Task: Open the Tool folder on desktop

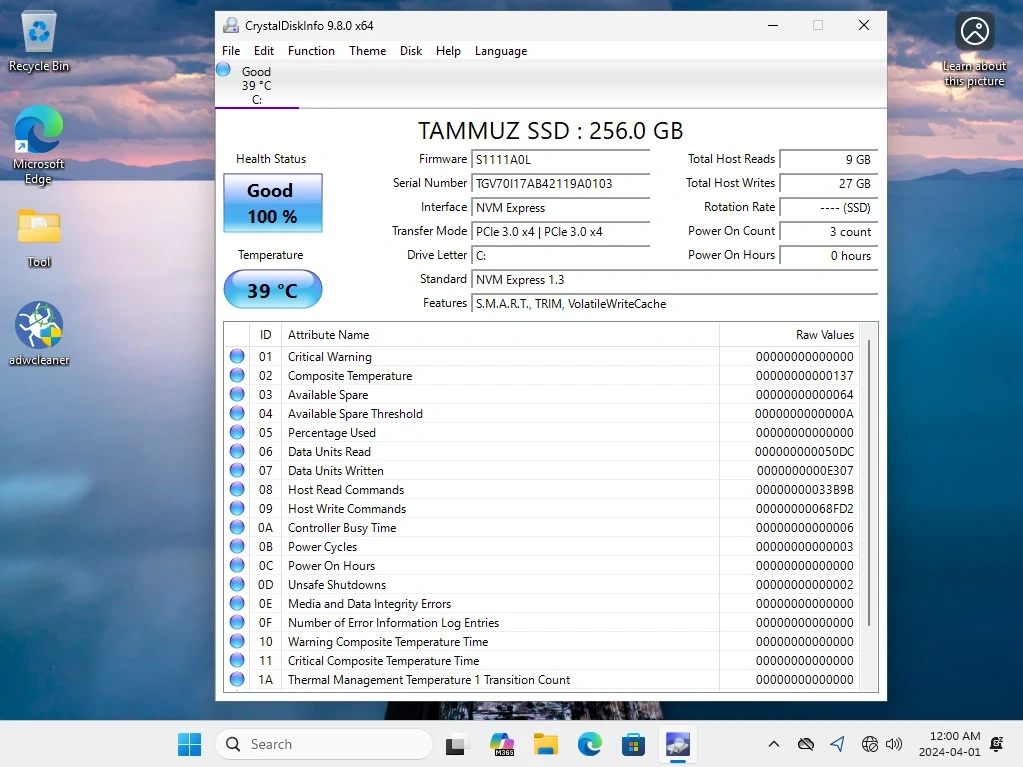Action: click(39, 228)
